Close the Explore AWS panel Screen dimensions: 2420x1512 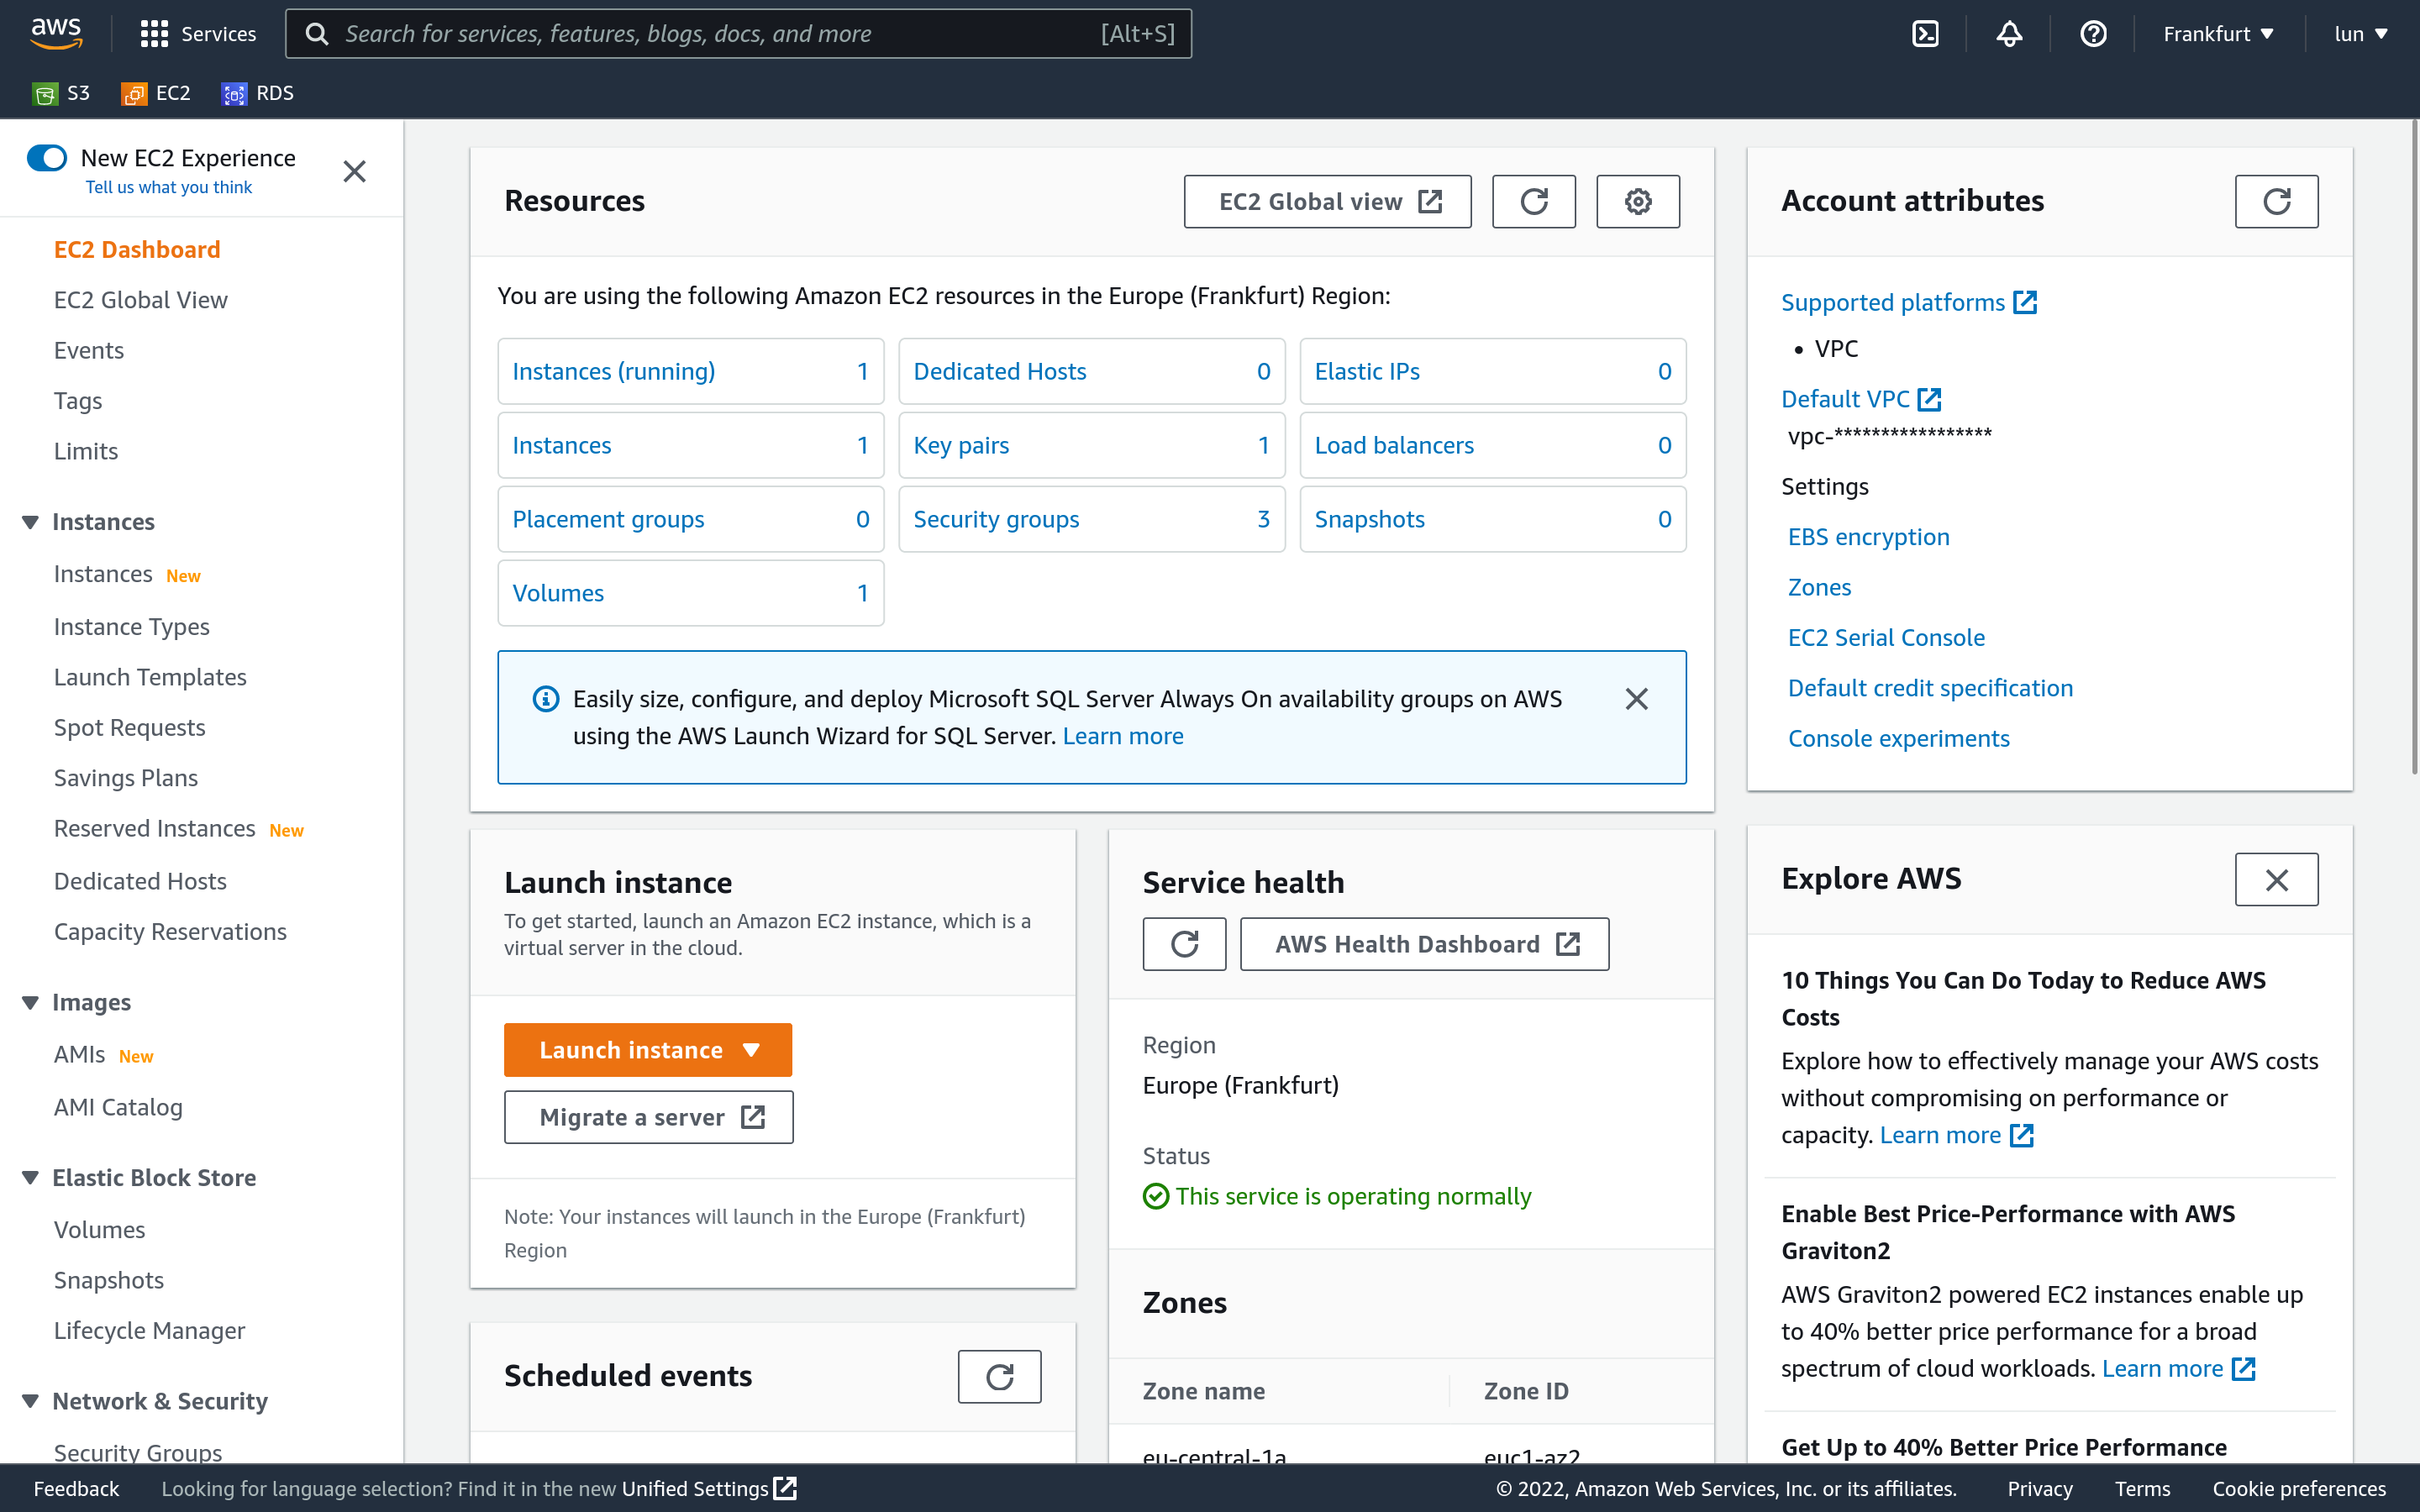[x=2277, y=879]
